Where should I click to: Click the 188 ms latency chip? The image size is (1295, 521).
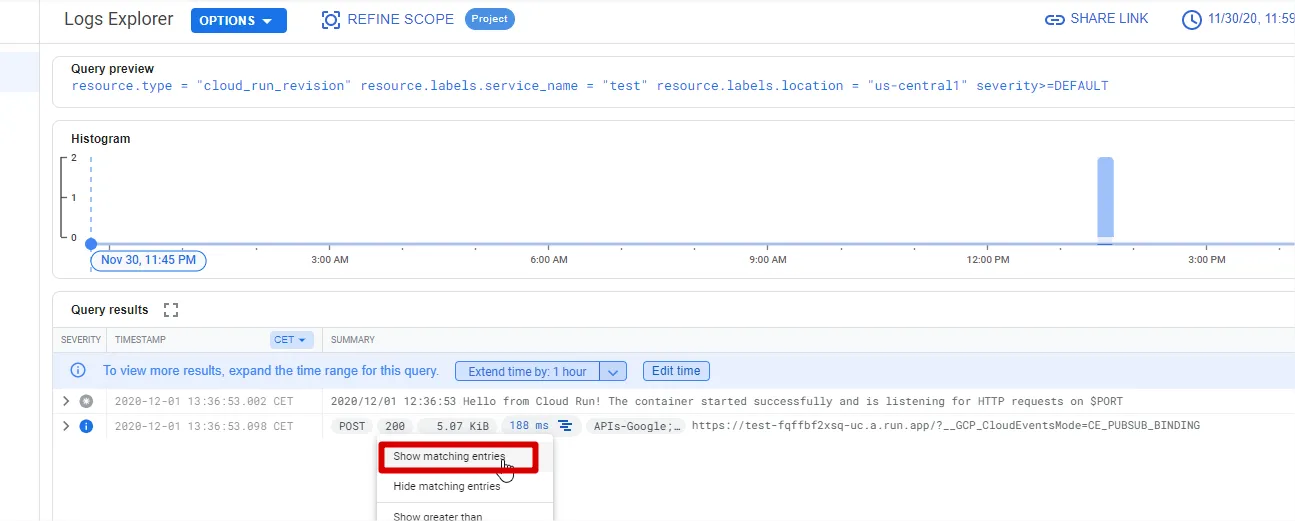pos(529,426)
